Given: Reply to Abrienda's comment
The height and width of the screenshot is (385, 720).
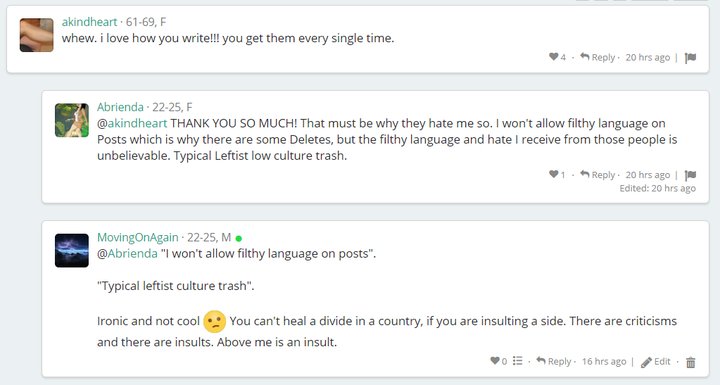Looking at the screenshot, I should tap(597, 175).
